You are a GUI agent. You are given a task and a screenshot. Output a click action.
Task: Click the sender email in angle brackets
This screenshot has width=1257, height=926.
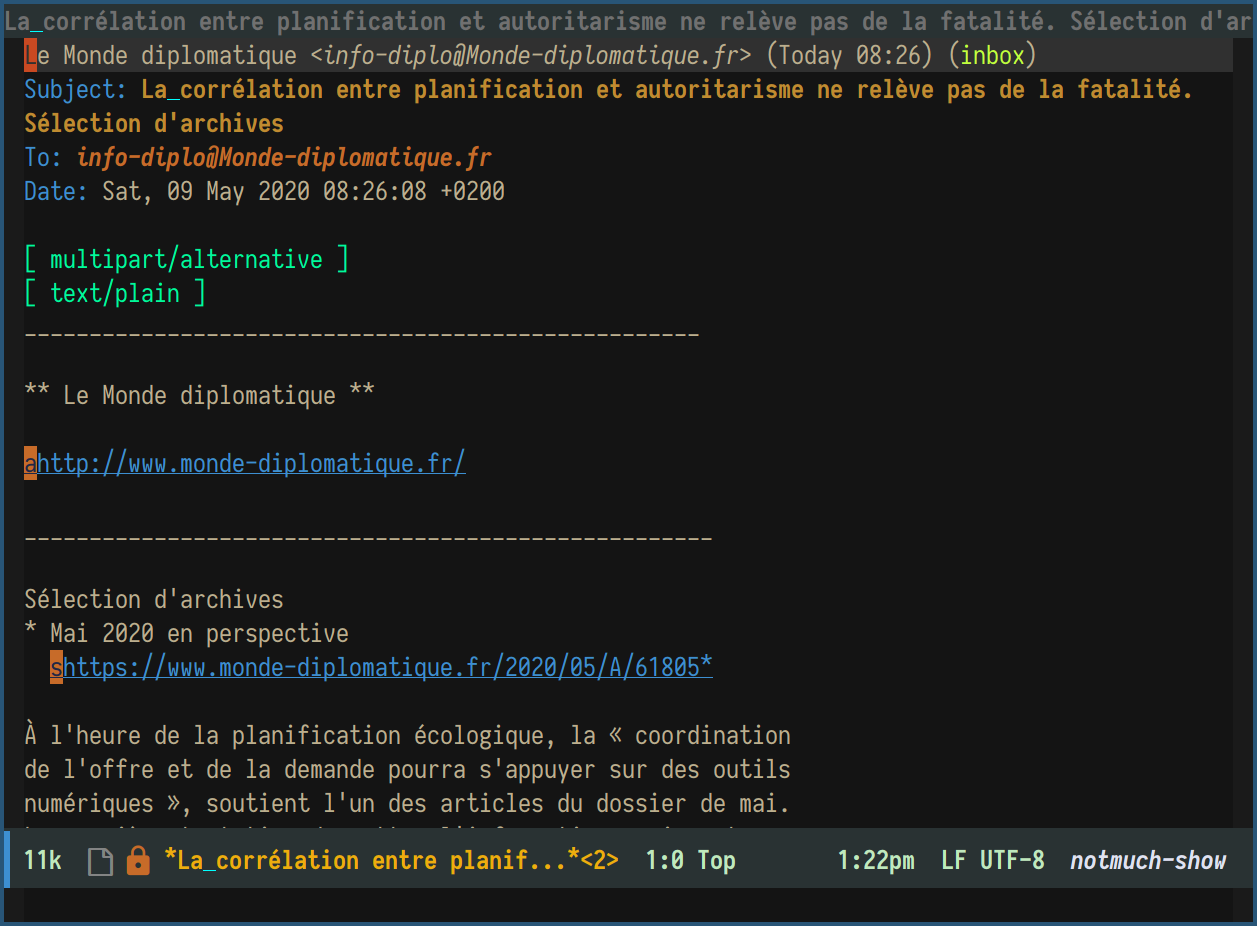coord(531,55)
